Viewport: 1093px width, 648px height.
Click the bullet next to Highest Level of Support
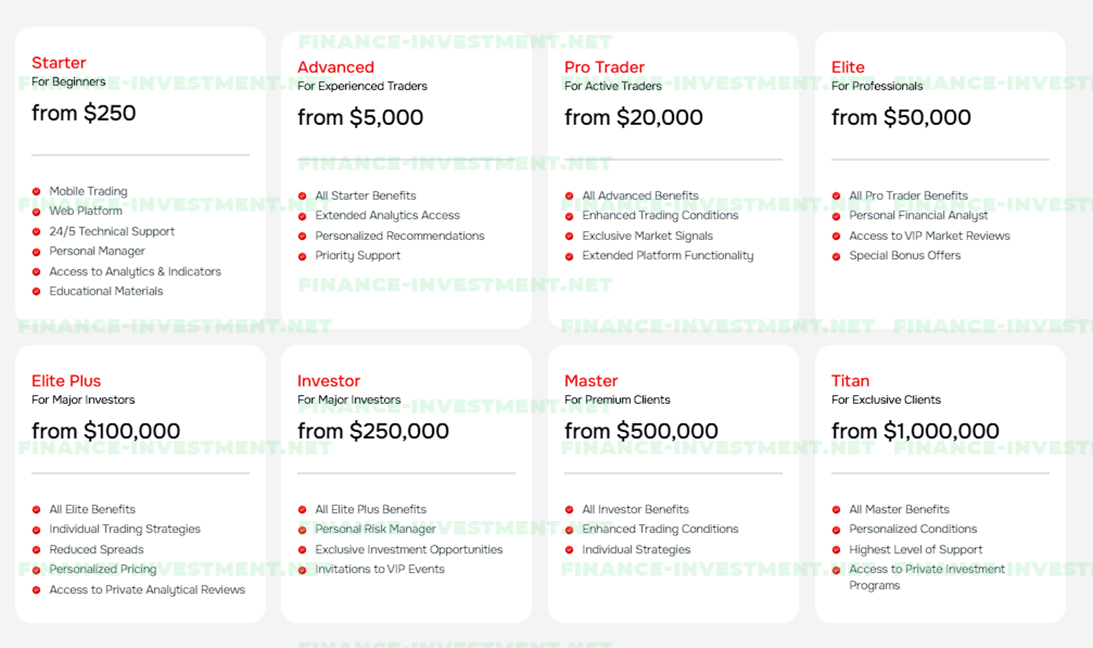point(836,550)
